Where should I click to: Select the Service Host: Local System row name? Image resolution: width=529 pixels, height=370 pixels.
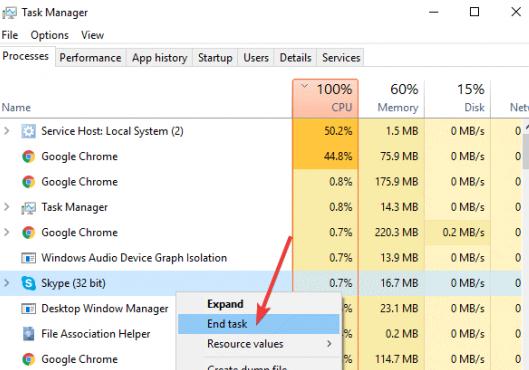pyautogui.click(x=112, y=131)
